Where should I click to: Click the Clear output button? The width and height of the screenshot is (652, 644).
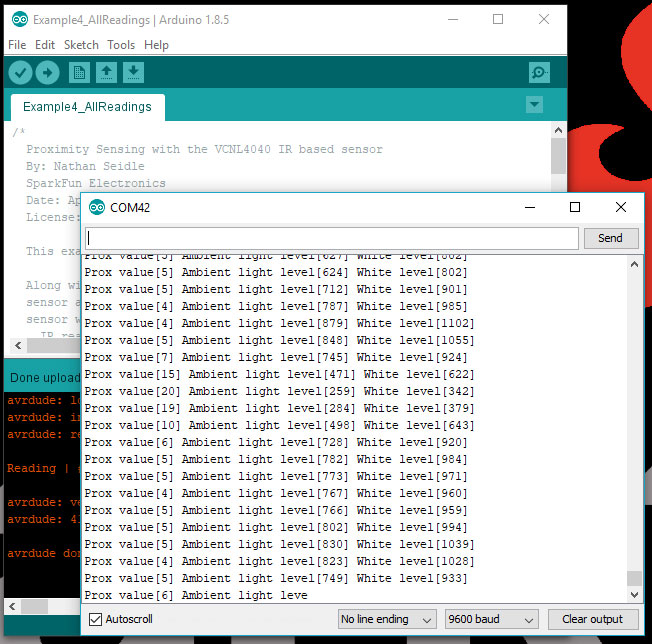point(593,619)
